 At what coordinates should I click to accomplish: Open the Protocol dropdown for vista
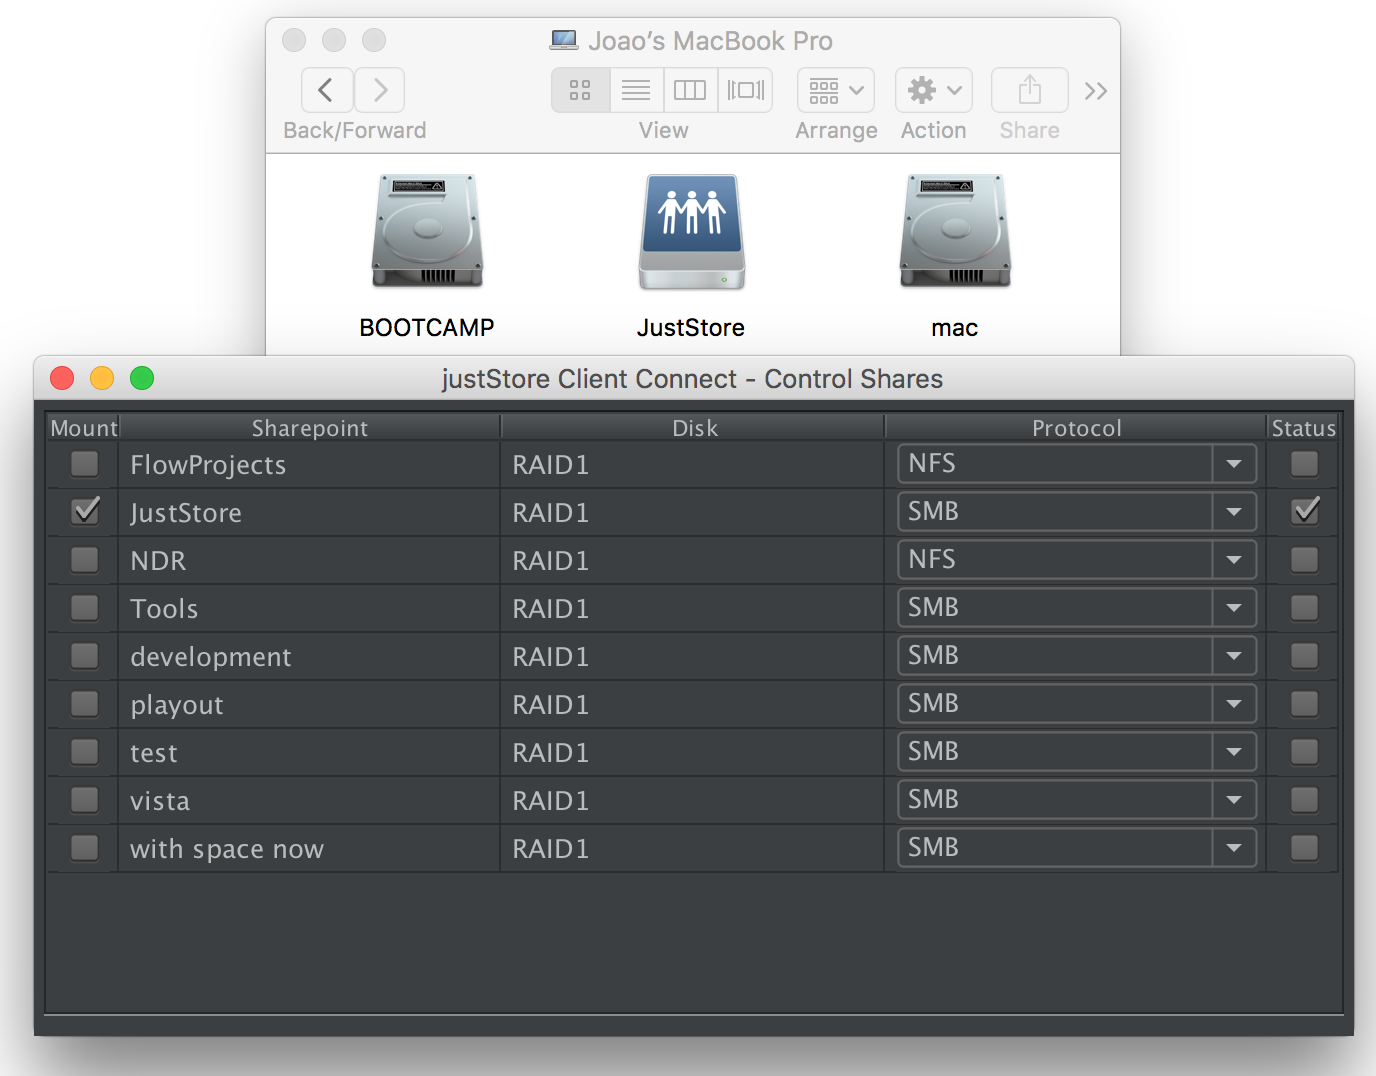pos(1077,800)
